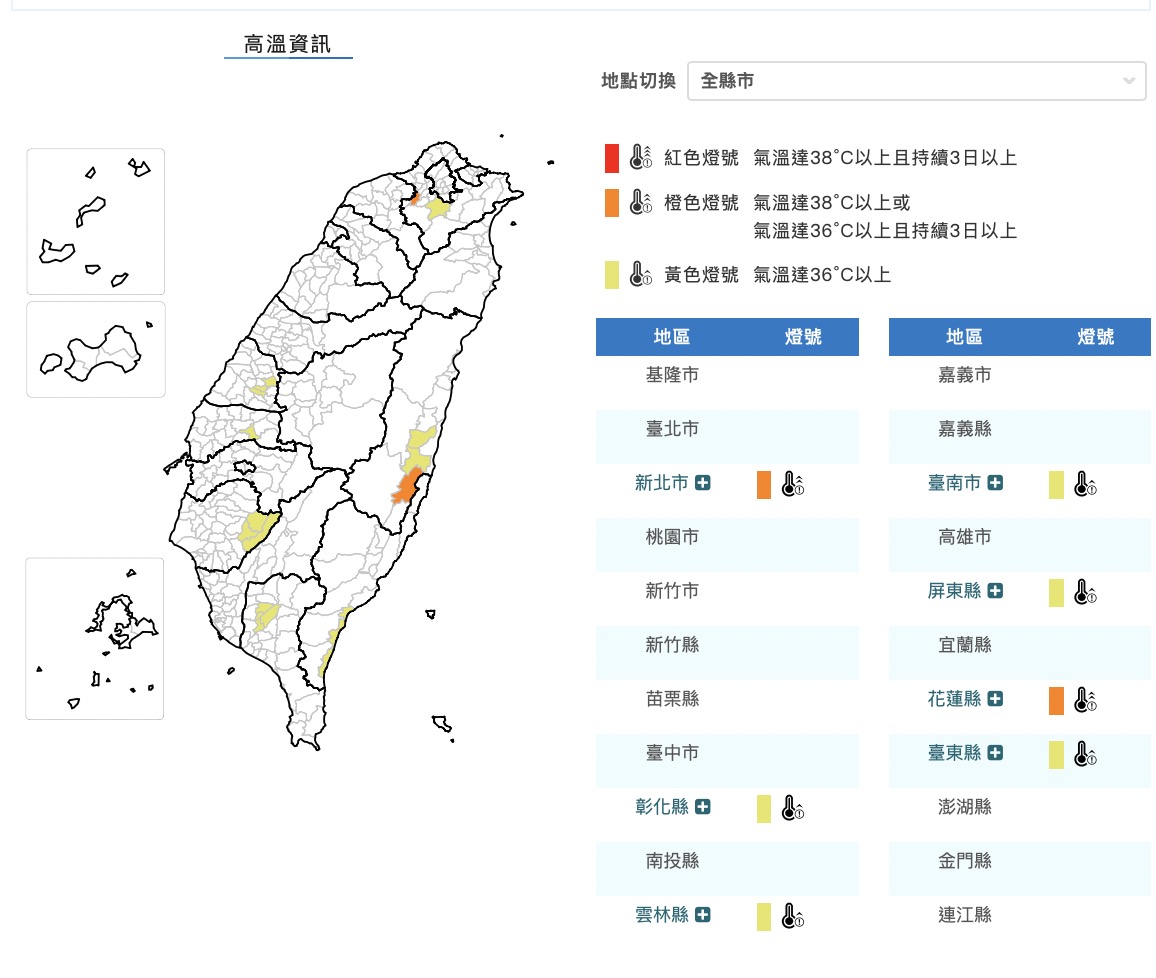This screenshot has width=1156, height=978.
Task: Expand the 花蓮縣 plus icon
Action: coord(995,699)
